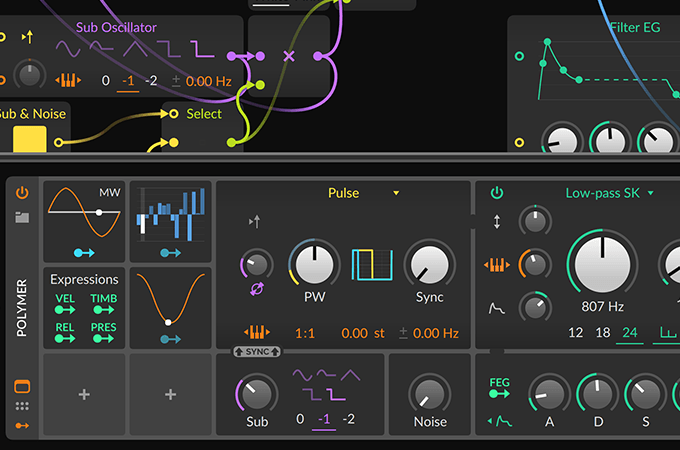Open the dotted grid view icon
The image size is (680, 450).
22,406
